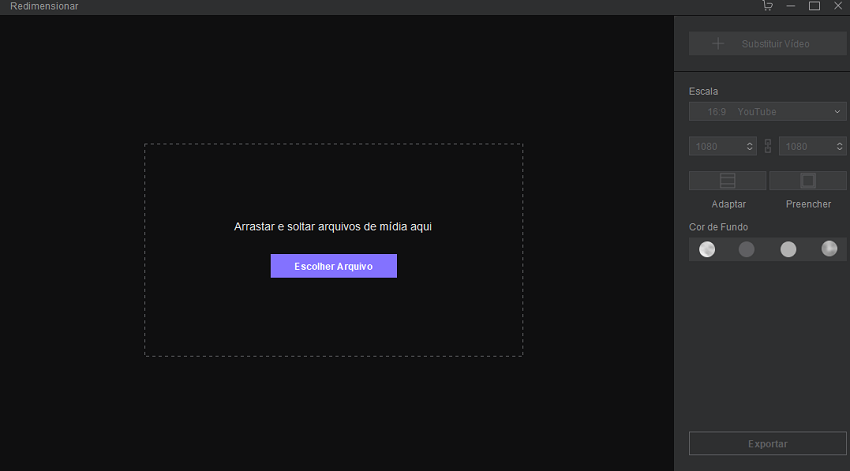The width and height of the screenshot is (850, 471).
Task: Click the Escolher Arquivo button
Action: coord(333,266)
